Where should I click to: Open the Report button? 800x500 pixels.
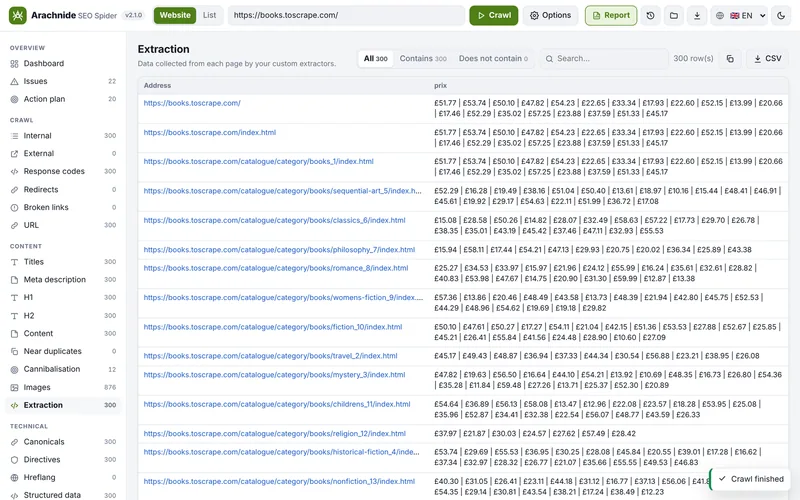click(611, 15)
